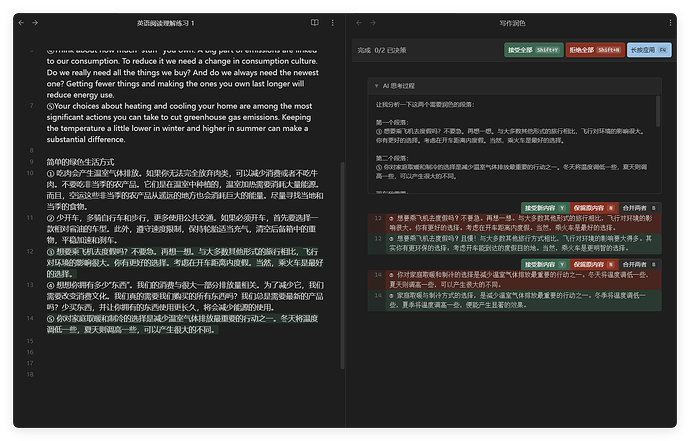Merge both (合并两者) for line 14
Screen dimensions: 690x441
coord(639,264)
